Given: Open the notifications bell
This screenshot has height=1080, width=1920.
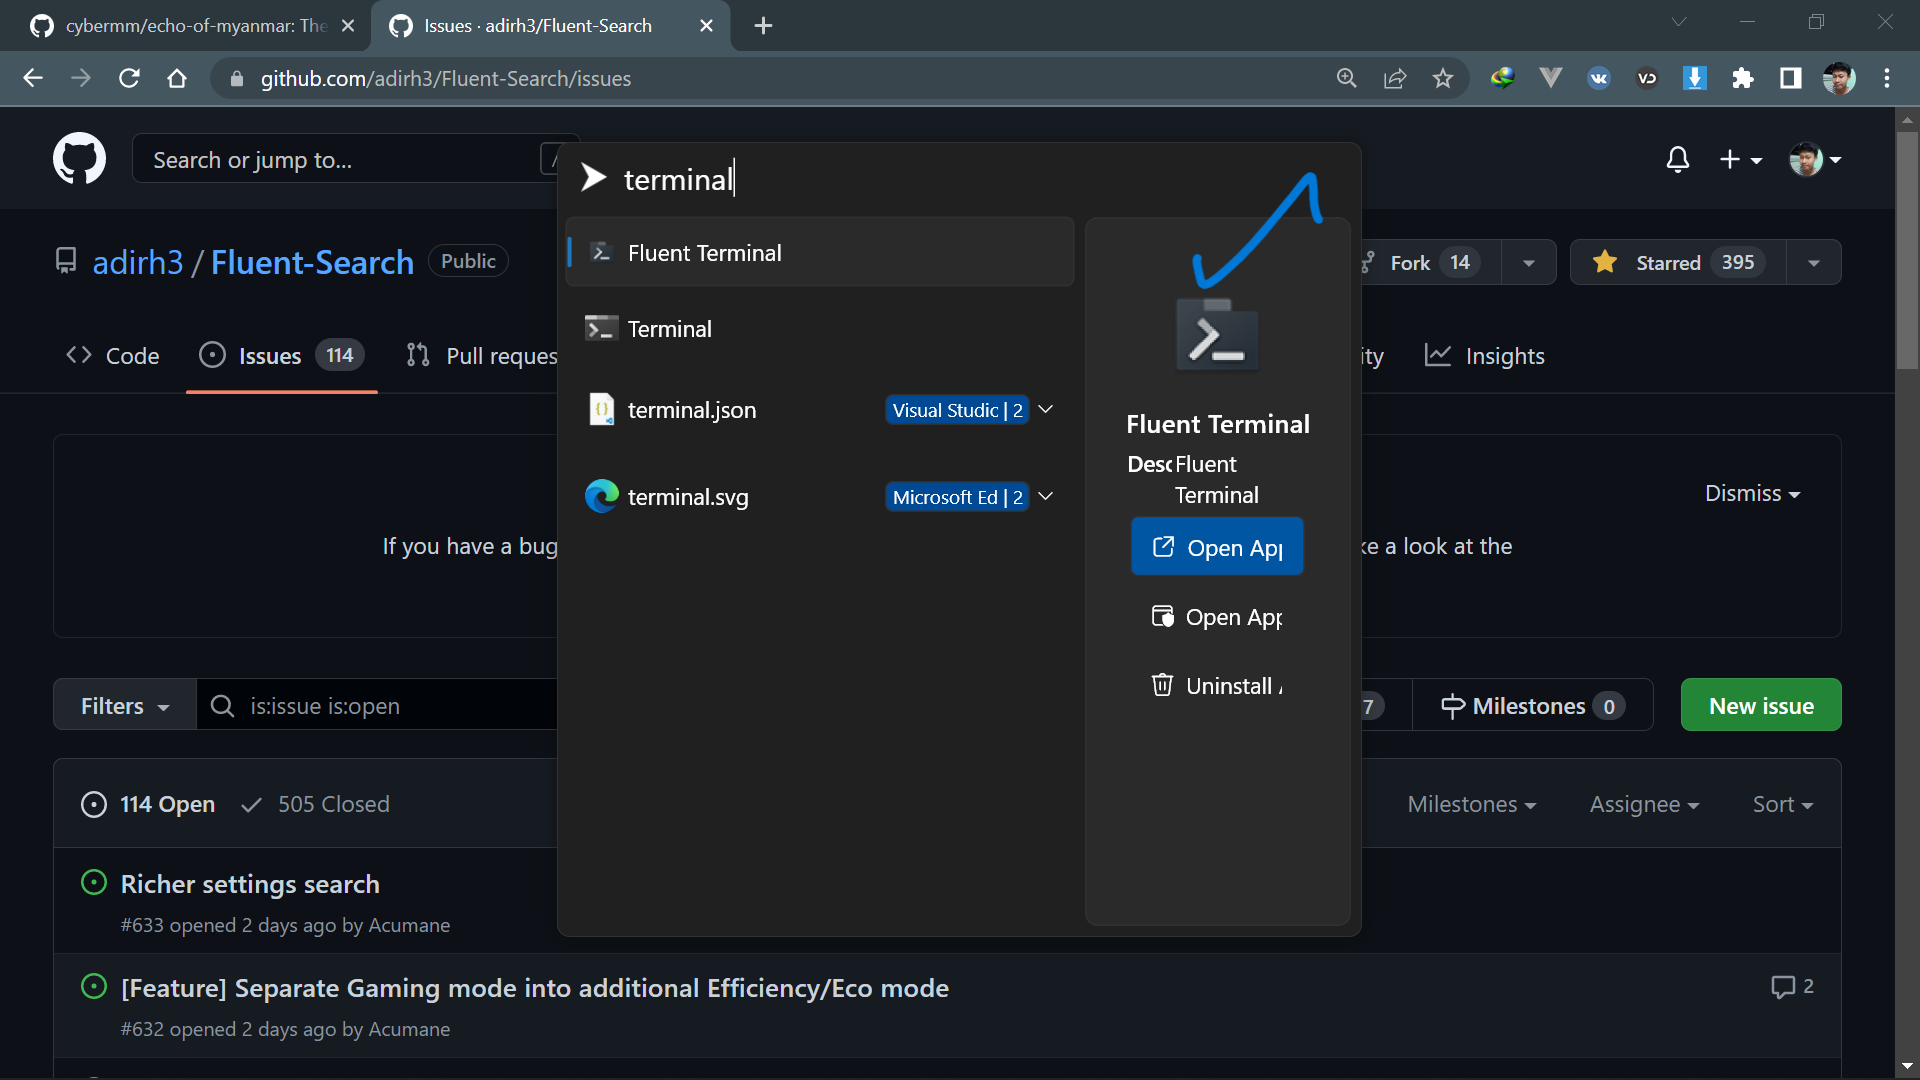Looking at the screenshot, I should (1677, 160).
